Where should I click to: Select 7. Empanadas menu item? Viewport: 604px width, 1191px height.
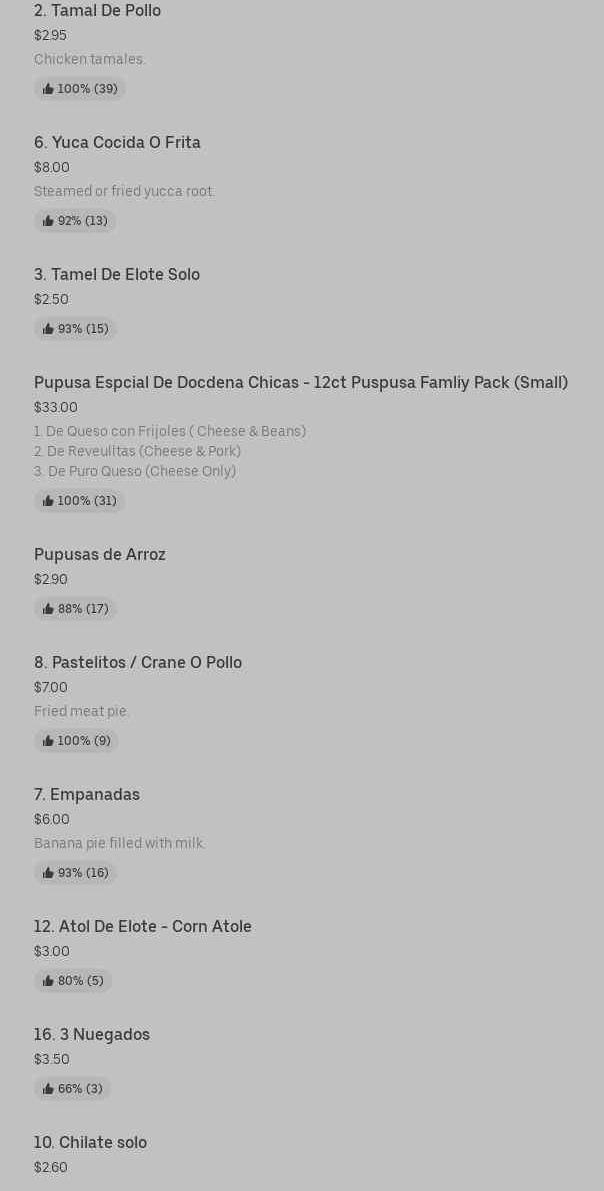[87, 795]
